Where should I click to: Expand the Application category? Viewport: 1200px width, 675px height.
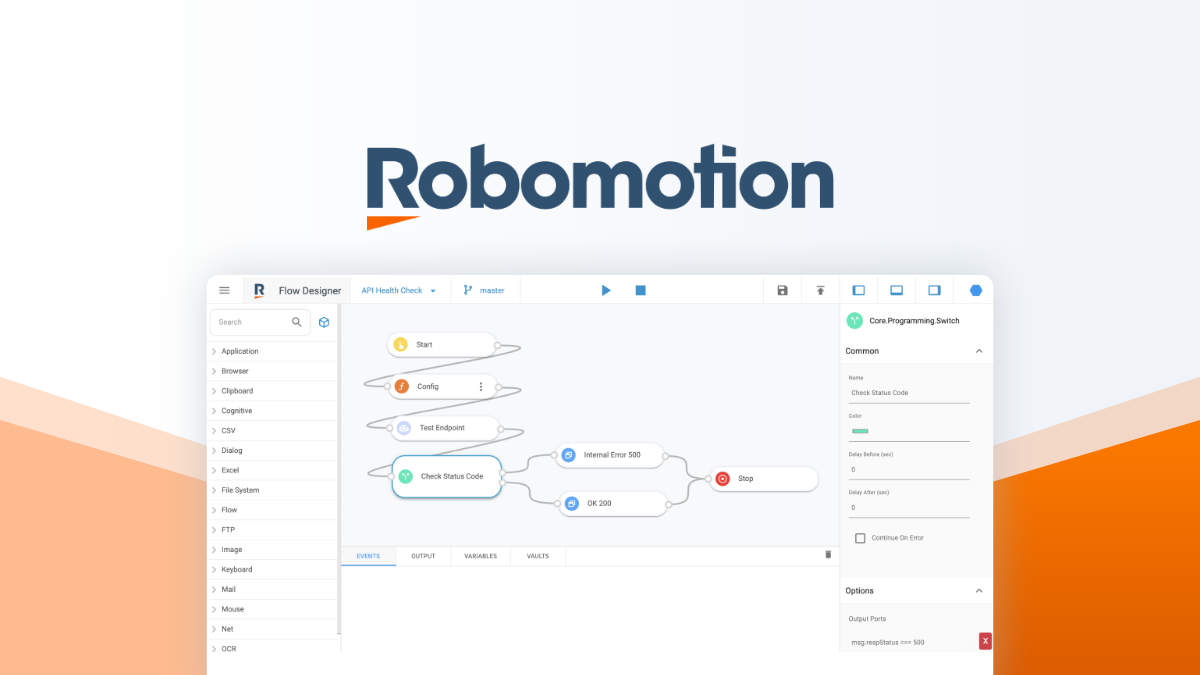[273, 351]
